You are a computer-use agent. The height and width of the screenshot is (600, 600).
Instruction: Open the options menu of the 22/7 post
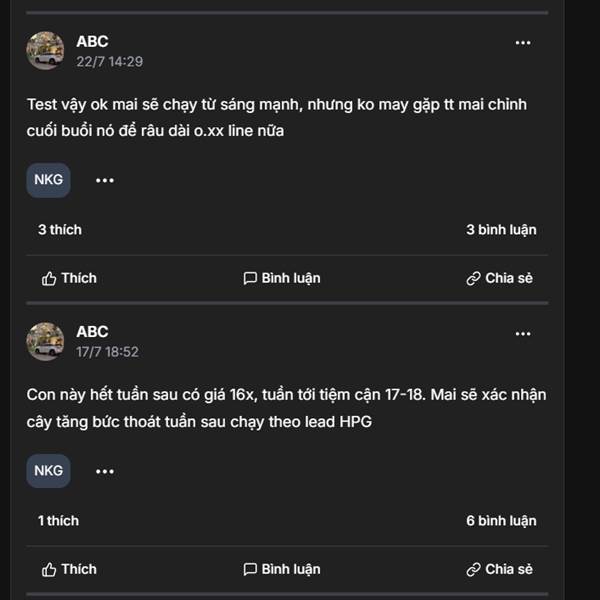(x=523, y=43)
